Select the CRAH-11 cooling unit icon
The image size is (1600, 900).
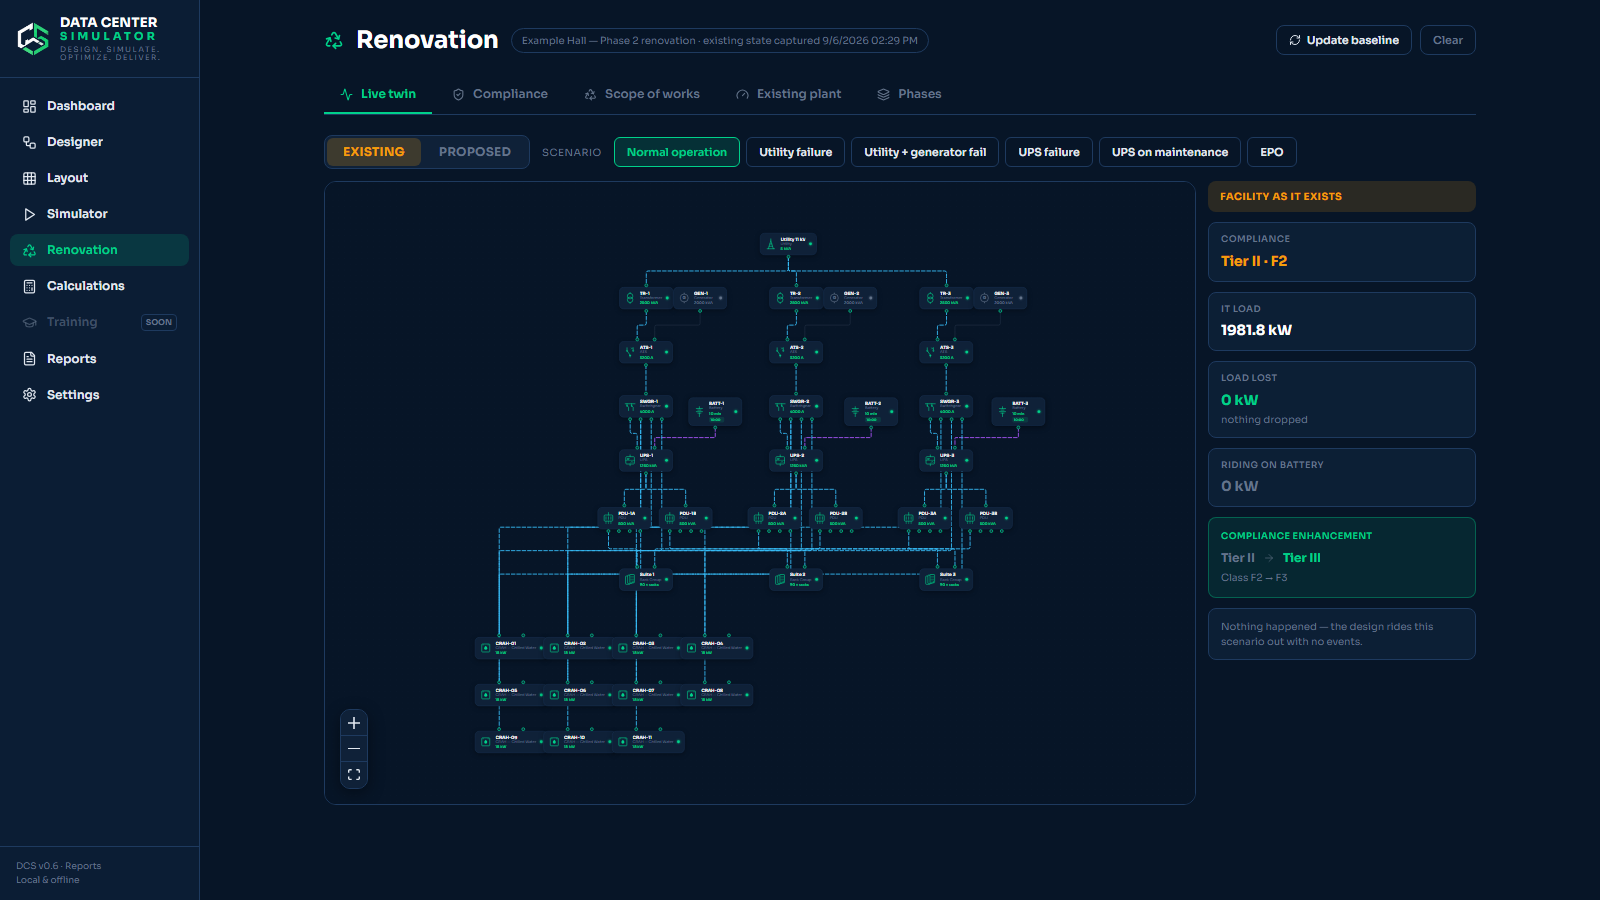623,742
